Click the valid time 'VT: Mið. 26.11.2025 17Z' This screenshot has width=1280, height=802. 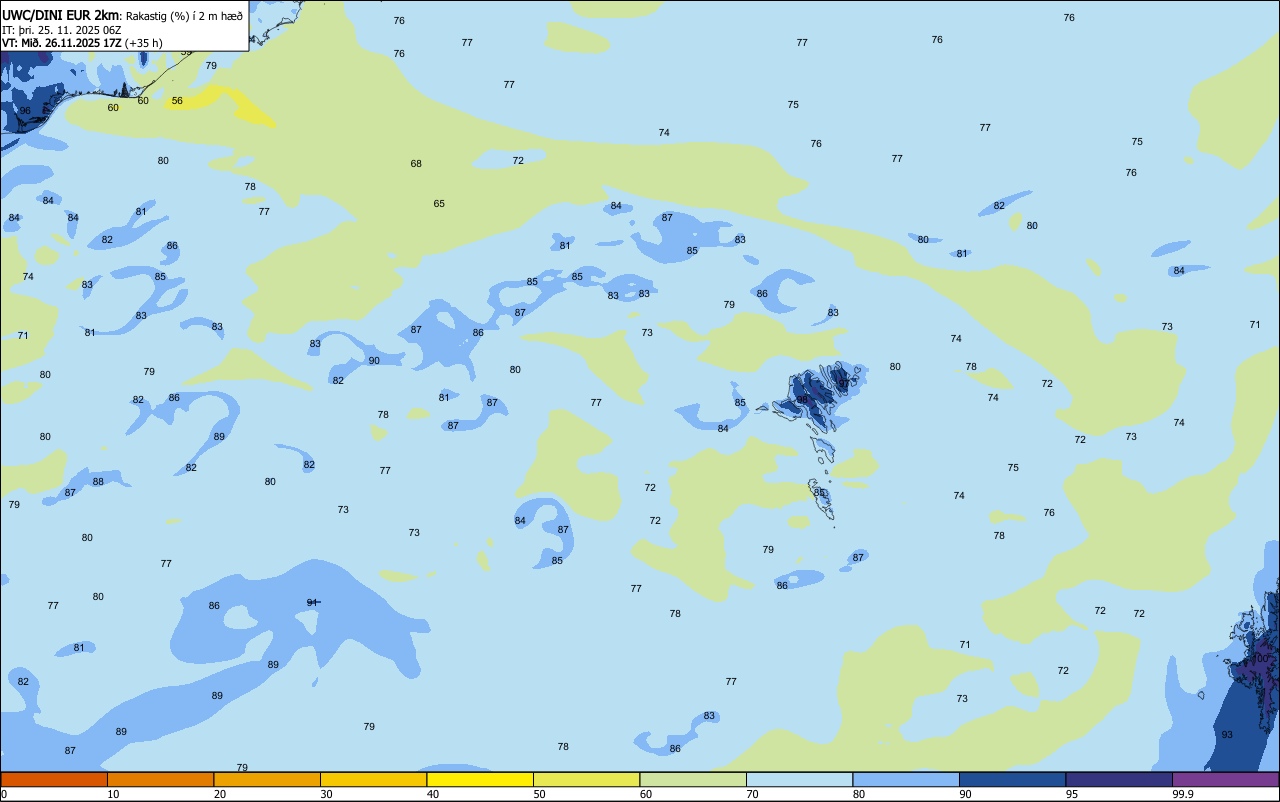pyautogui.click(x=62, y=43)
